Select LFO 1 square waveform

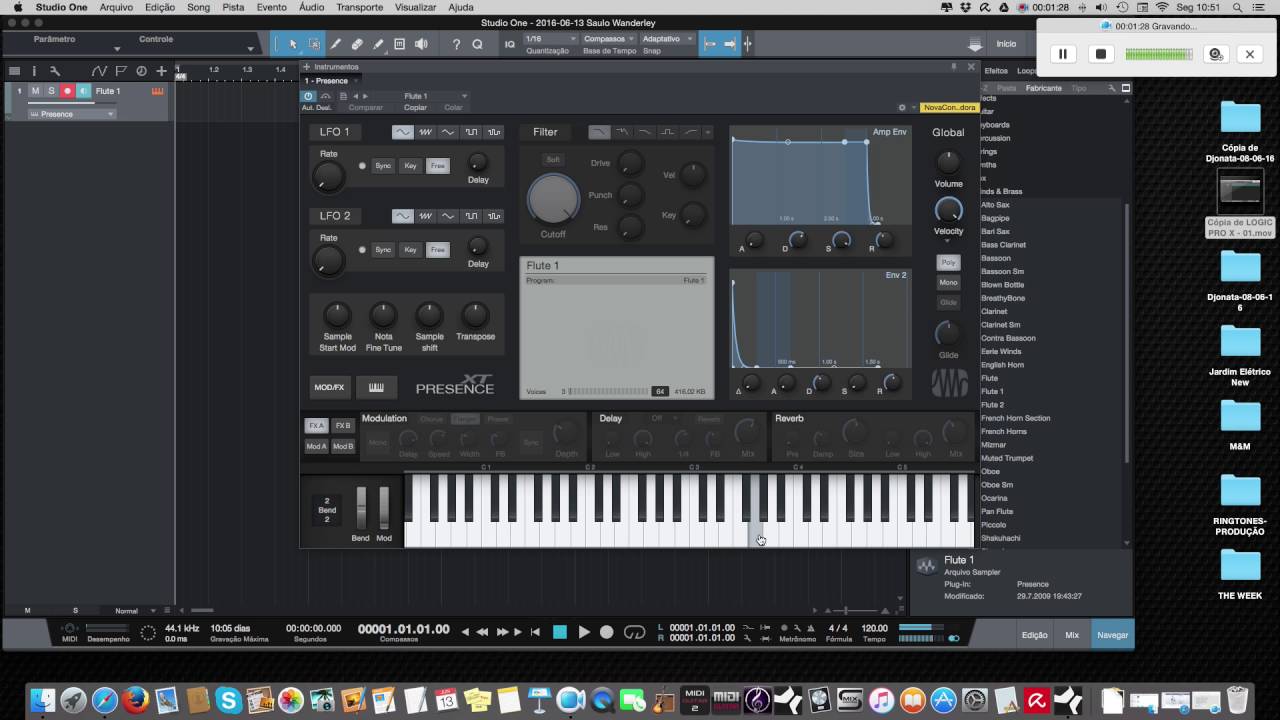point(471,132)
